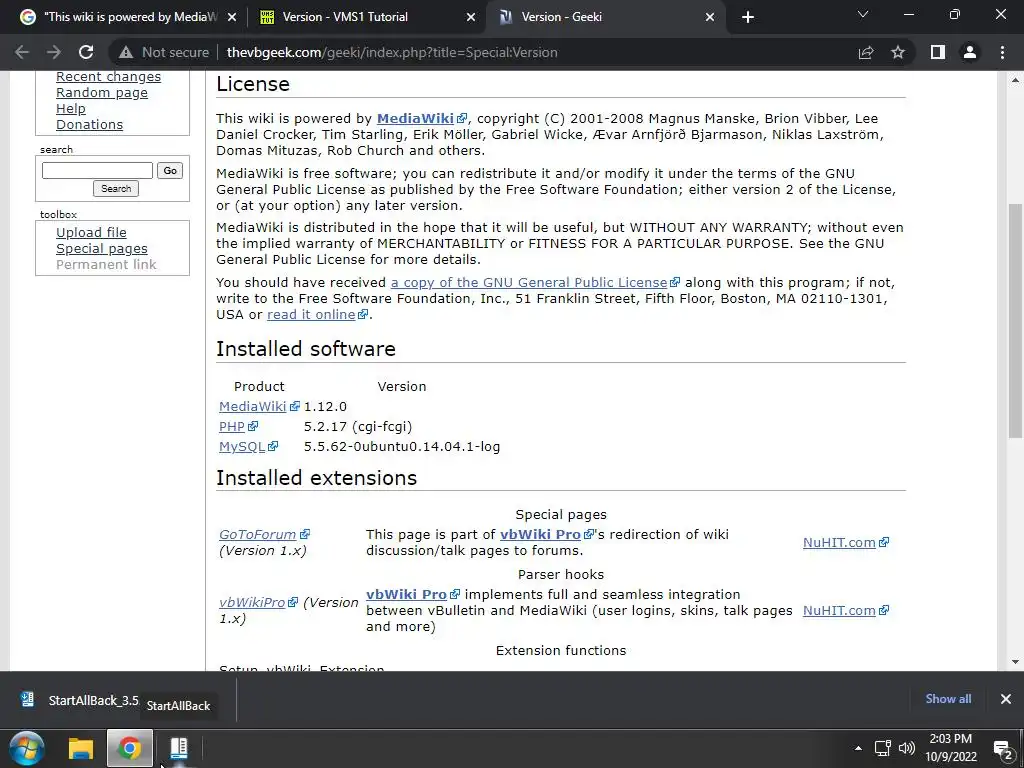Viewport: 1024px width, 768px height.
Task: Click the network tray icon
Action: (x=882, y=748)
